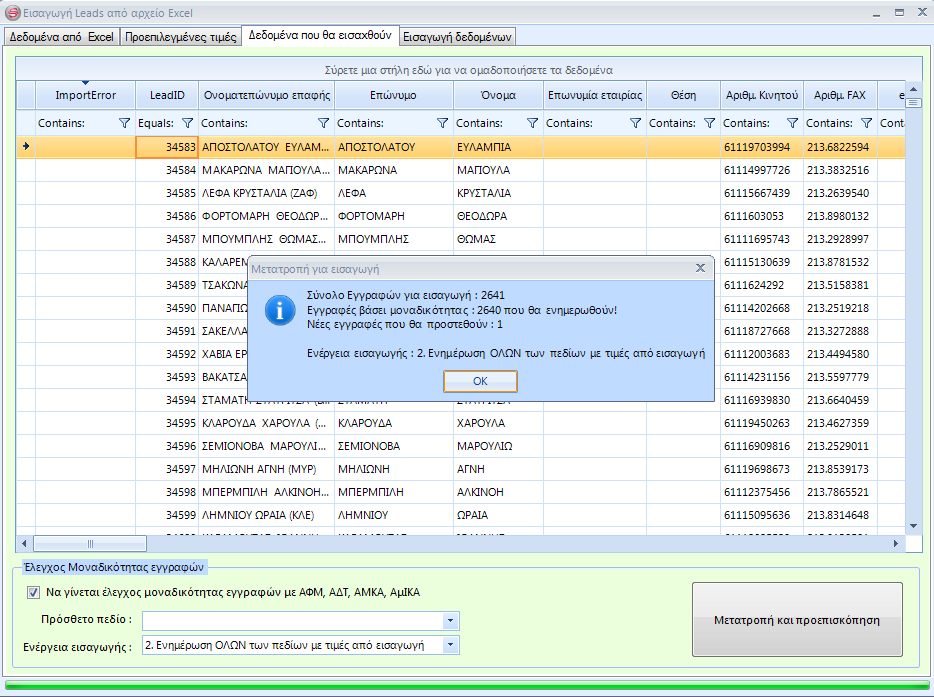
Task: Click the filter icon in LeadID column
Action: point(187,123)
